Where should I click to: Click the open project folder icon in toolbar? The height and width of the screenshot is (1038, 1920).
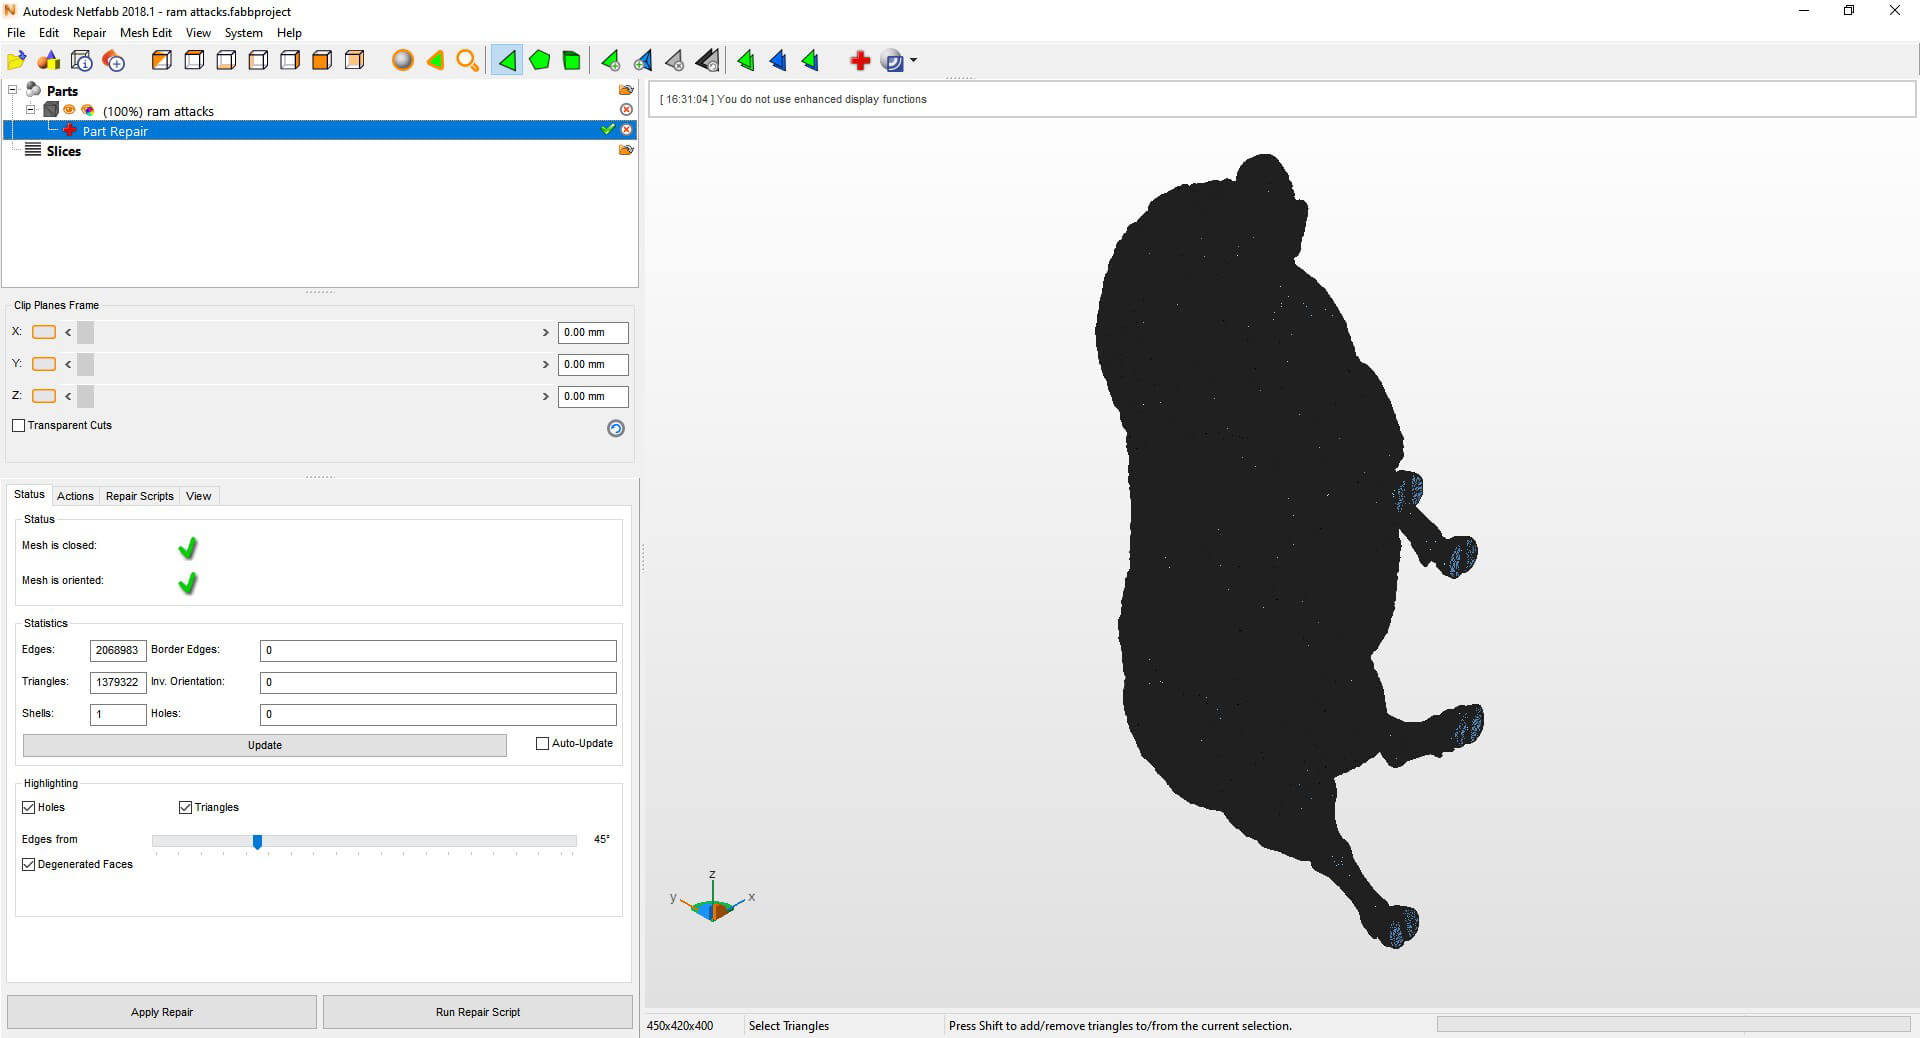tap(17, 61)
